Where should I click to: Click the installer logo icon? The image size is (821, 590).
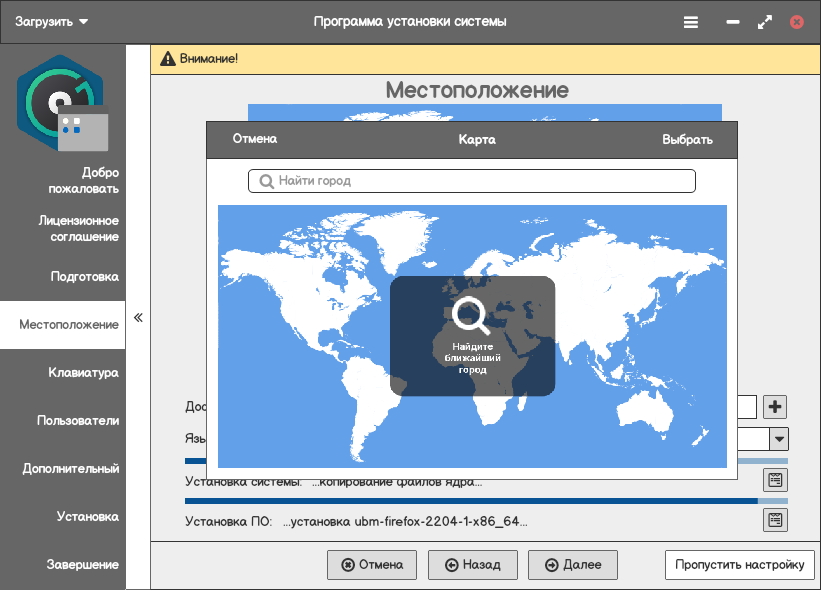click(62, 103)
